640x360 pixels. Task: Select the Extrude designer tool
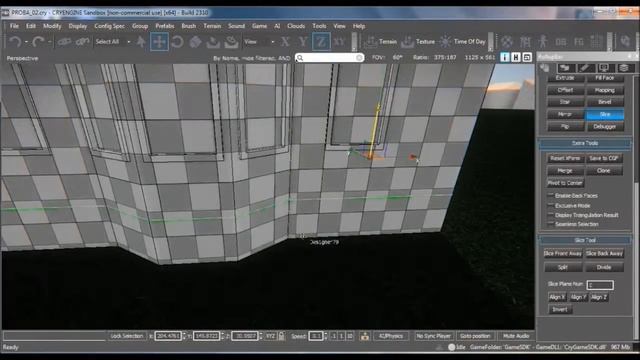coord(565,78)
